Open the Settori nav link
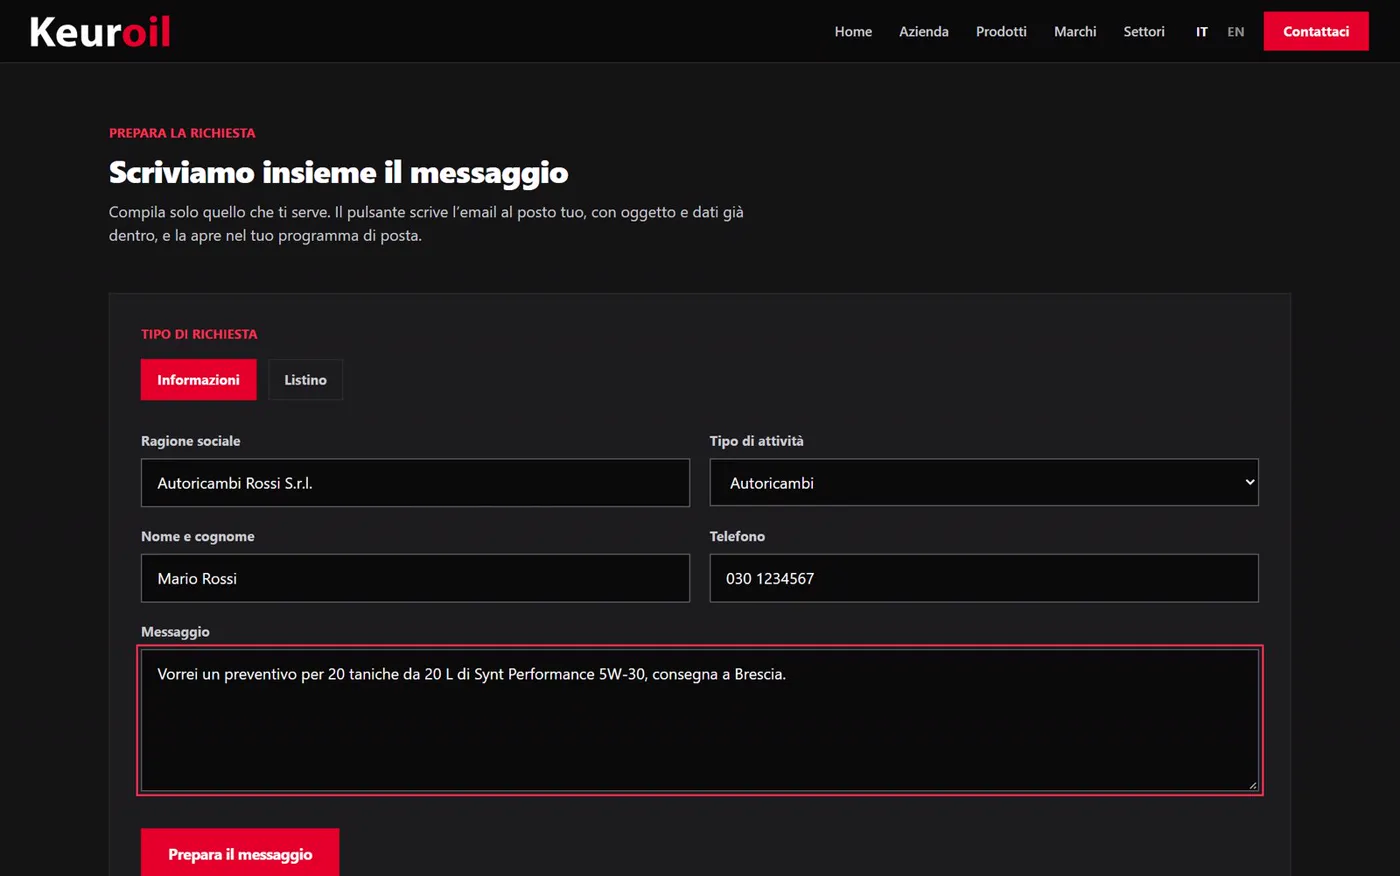 (x=1144, y=32)
